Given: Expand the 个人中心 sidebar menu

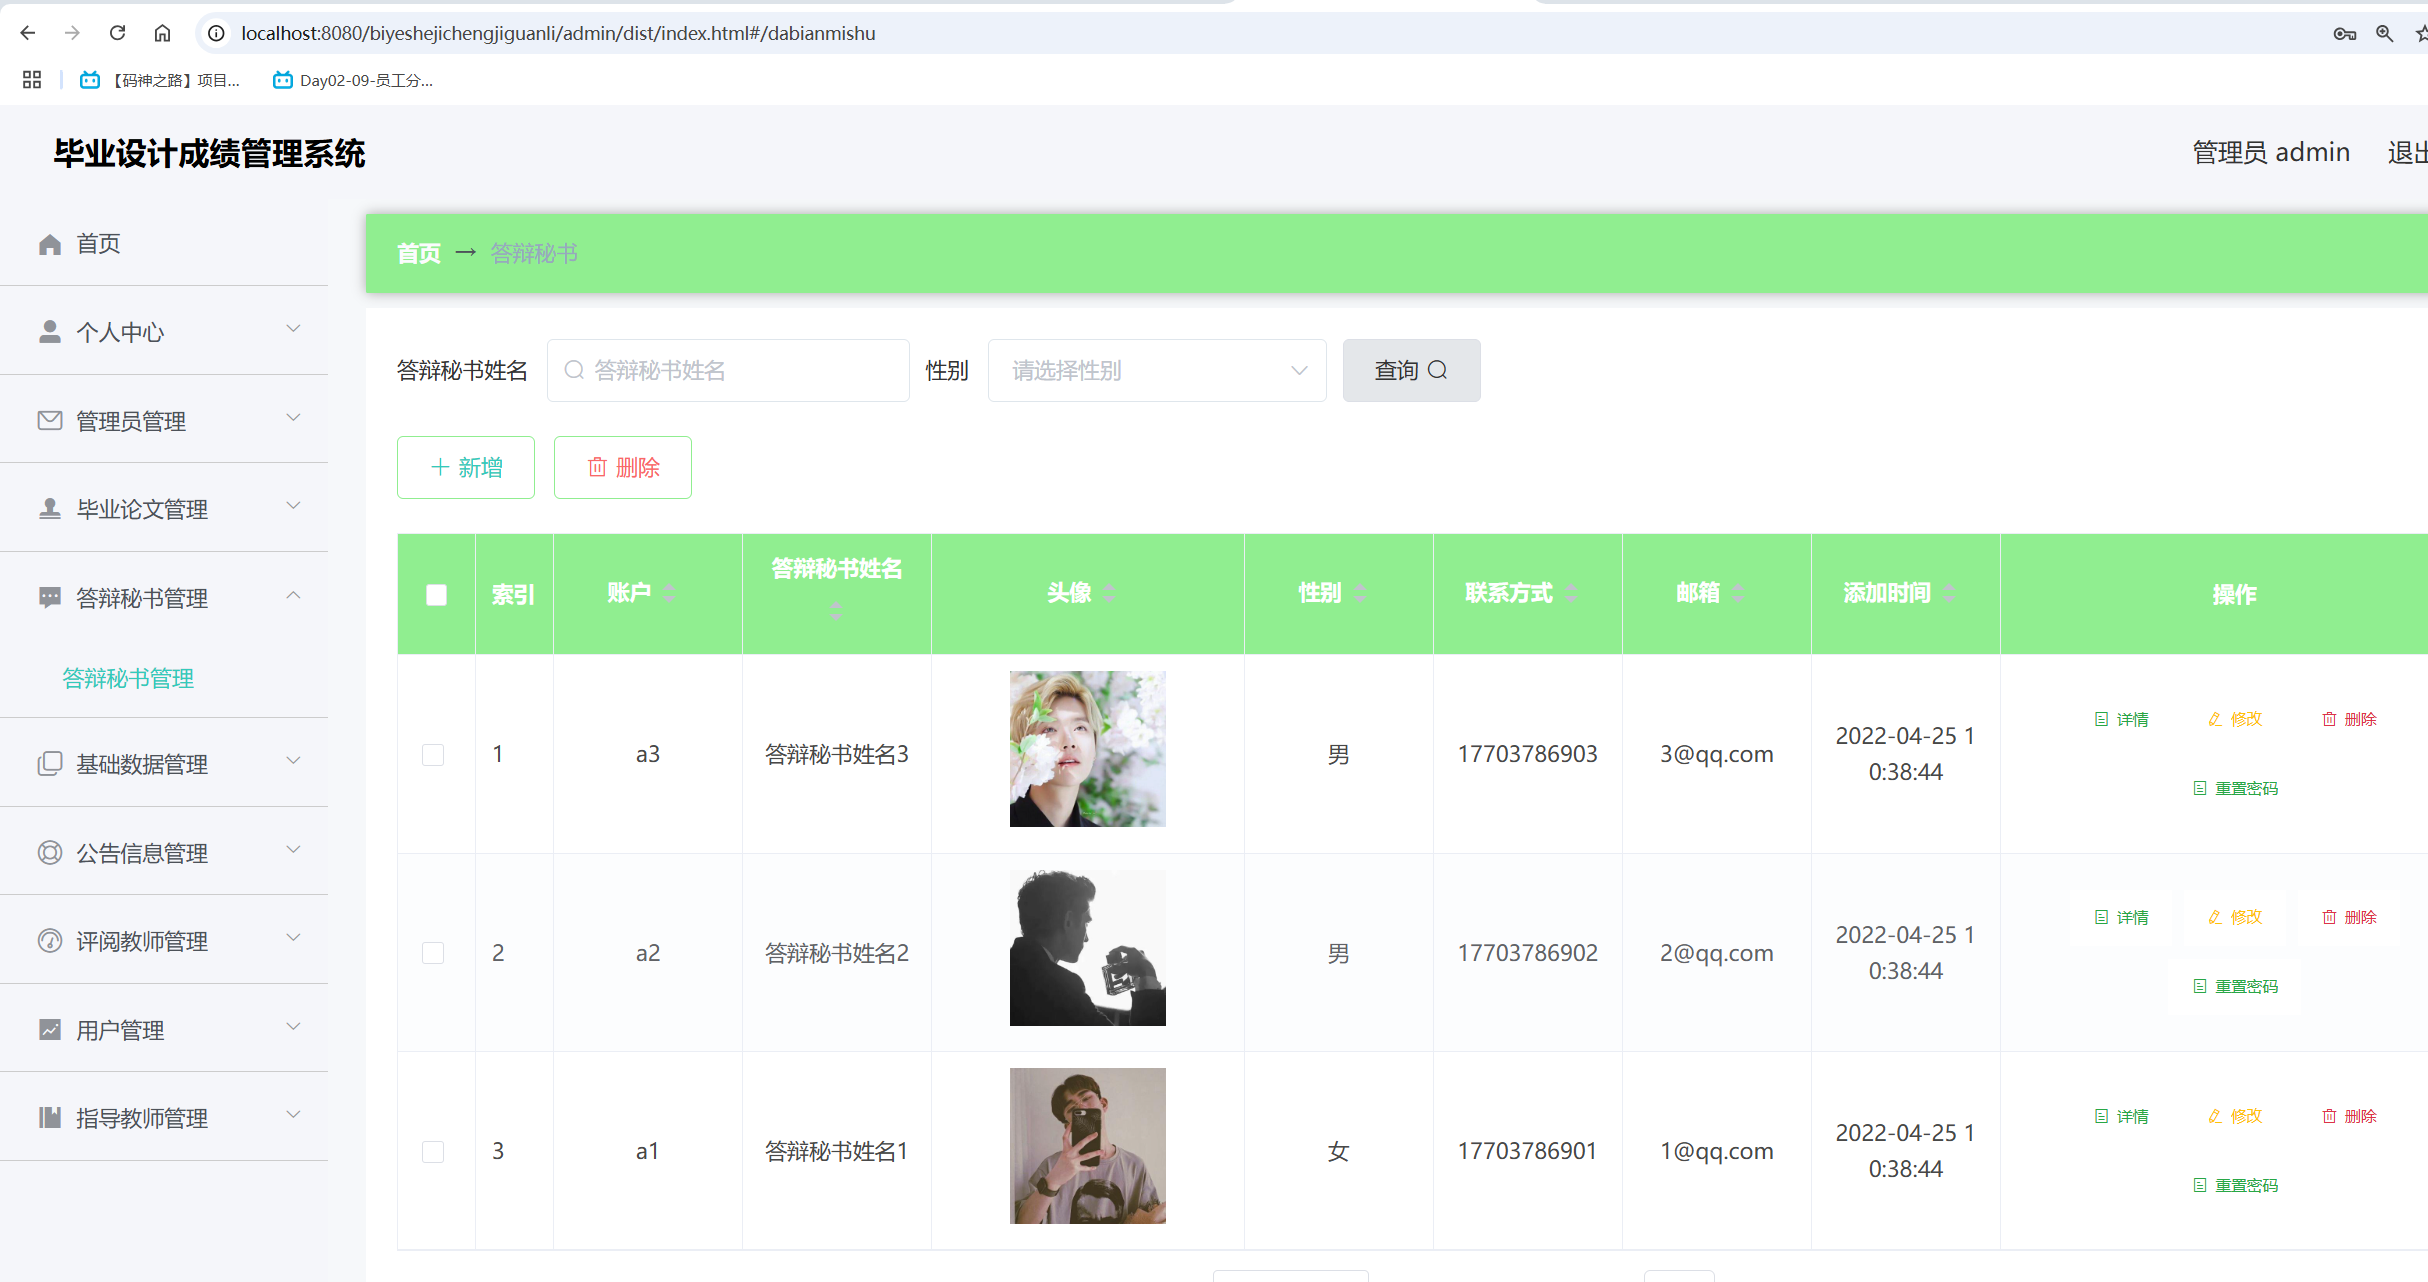Looking at the screenshot, I should 165,331.
